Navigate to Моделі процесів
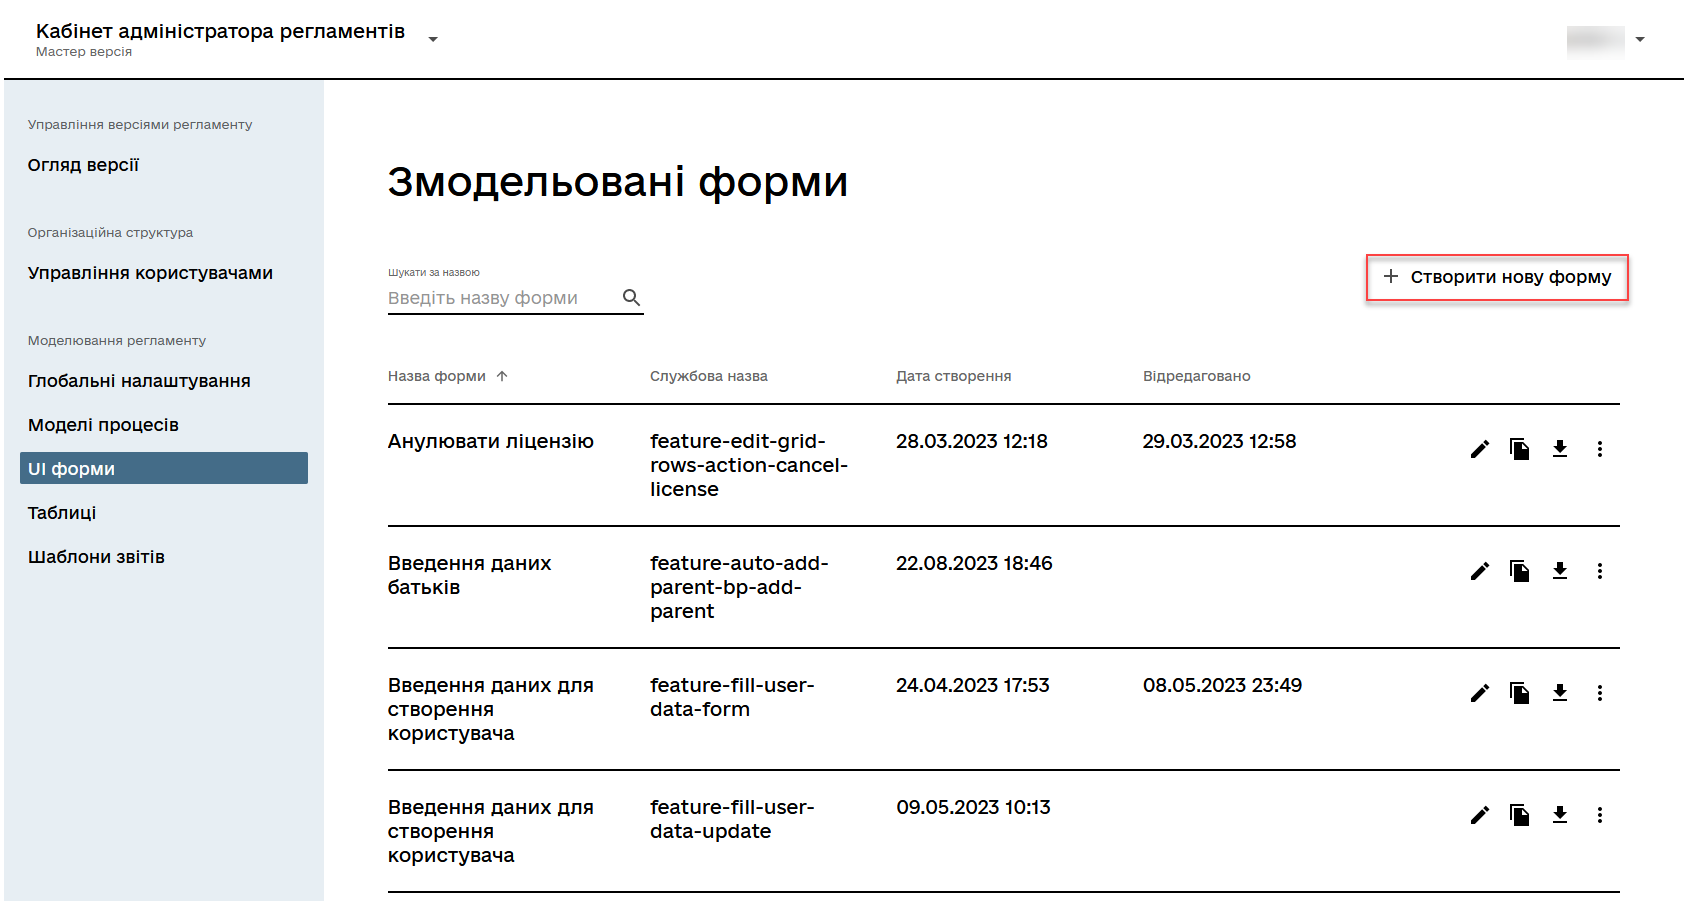Screen dimensions: 1693x901 (103, 425)
